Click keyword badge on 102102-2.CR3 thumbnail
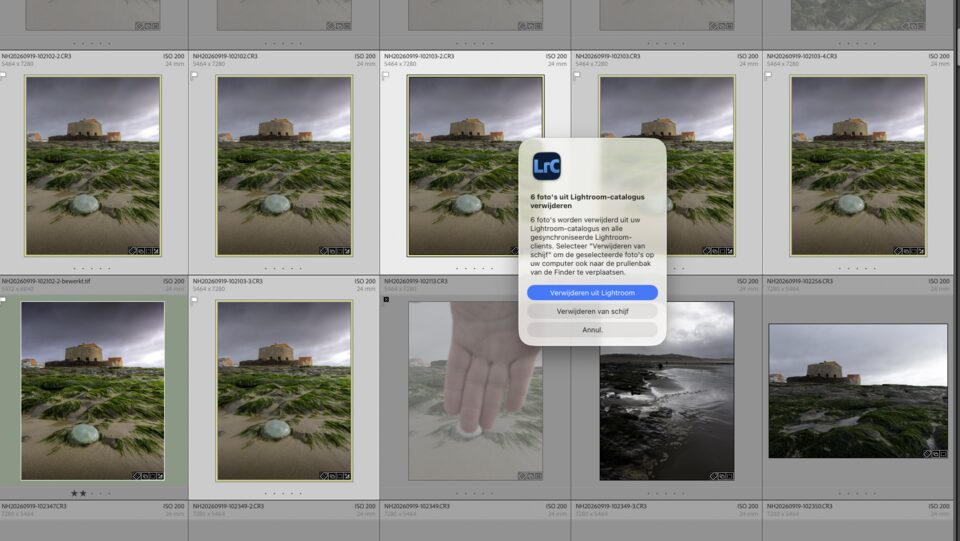The height and width of the screenshot is (541, 960). (x=132, y=251)
